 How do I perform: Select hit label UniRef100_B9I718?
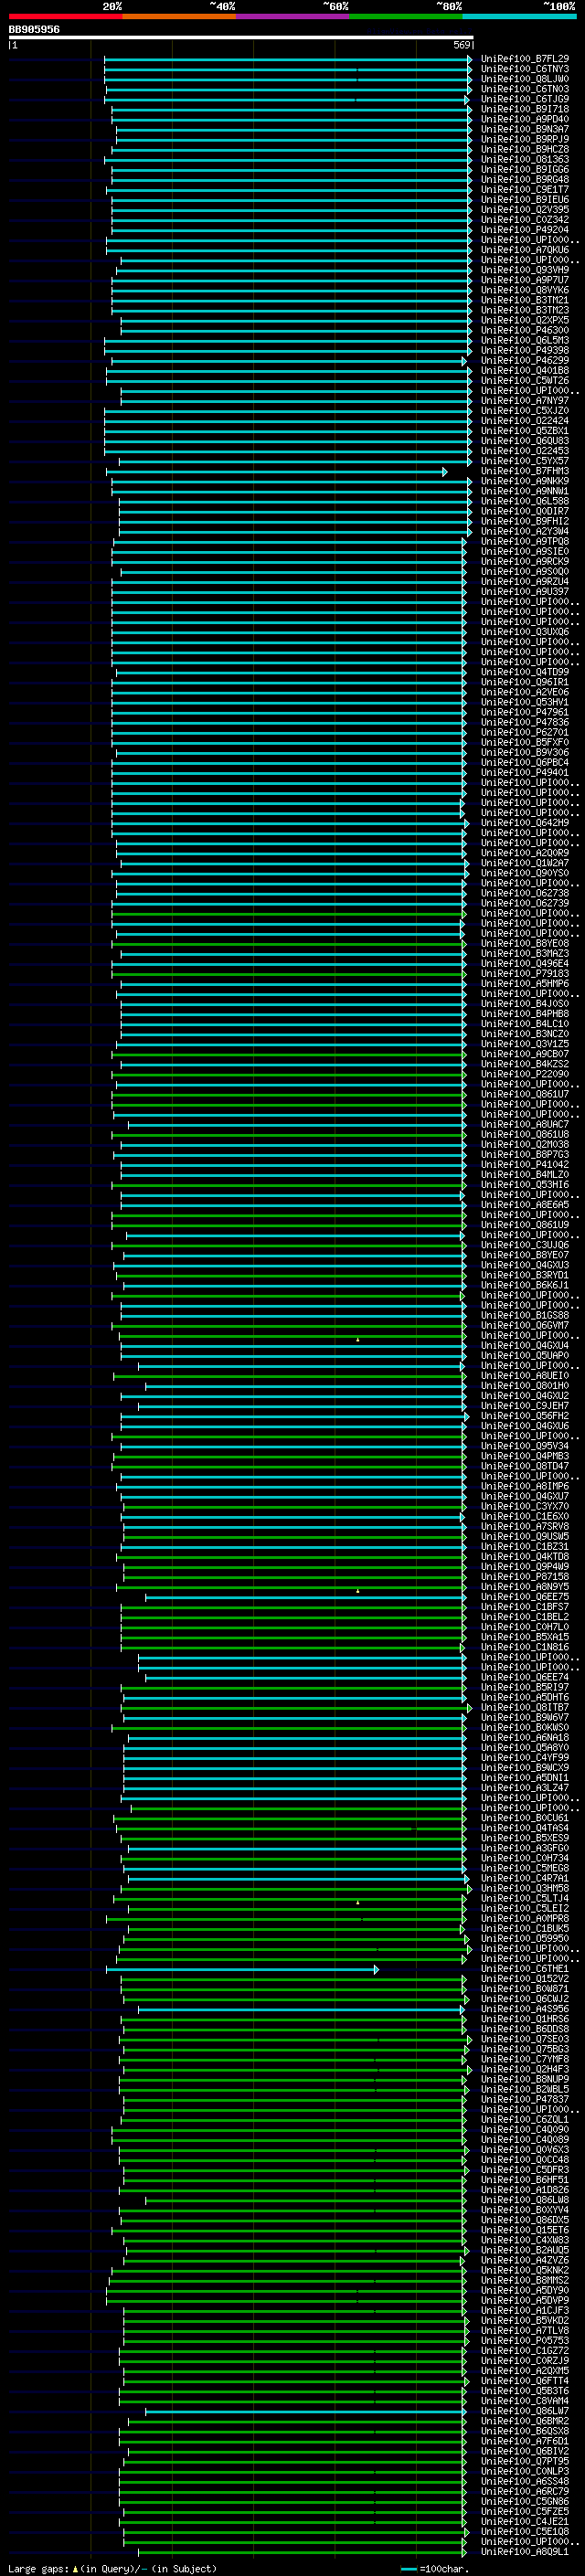pyautogui.click(x=525, y=109)
